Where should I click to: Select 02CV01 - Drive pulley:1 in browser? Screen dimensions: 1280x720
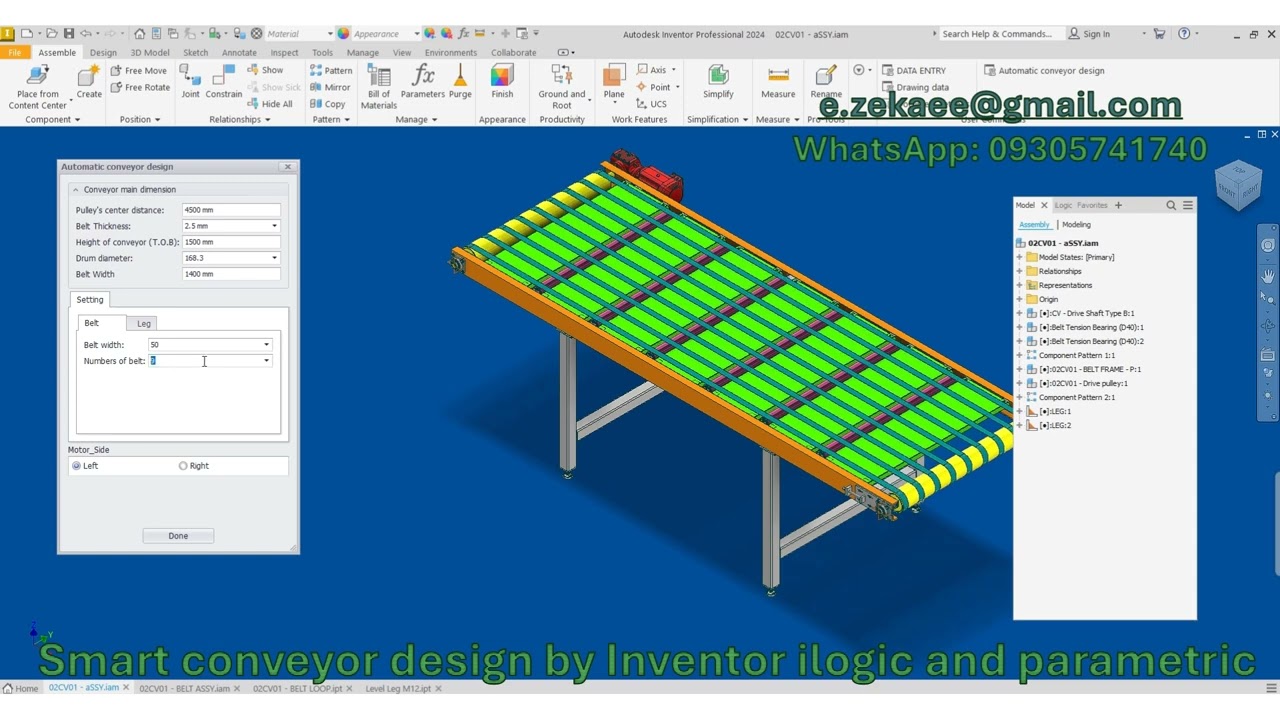click(x=1082, y=383)
